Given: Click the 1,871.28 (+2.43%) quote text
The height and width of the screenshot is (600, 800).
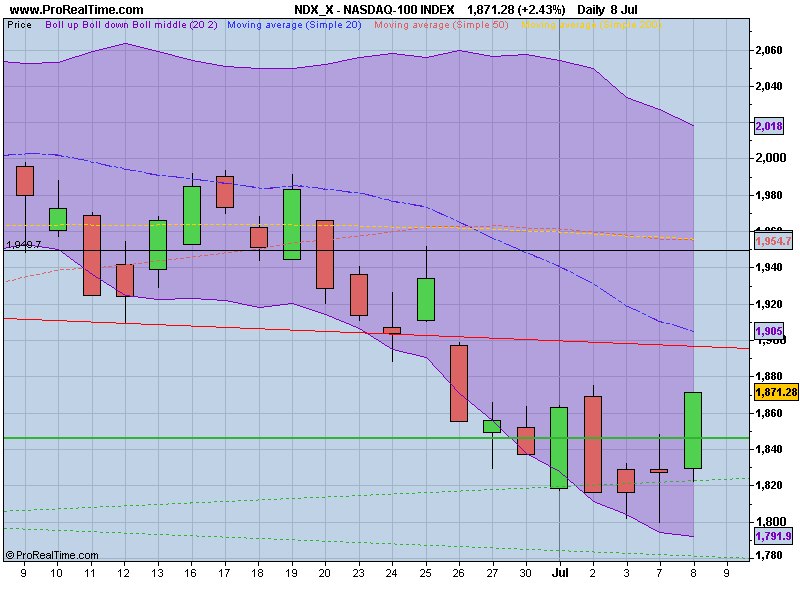Looking at the screenshot, I should (516, 10).
